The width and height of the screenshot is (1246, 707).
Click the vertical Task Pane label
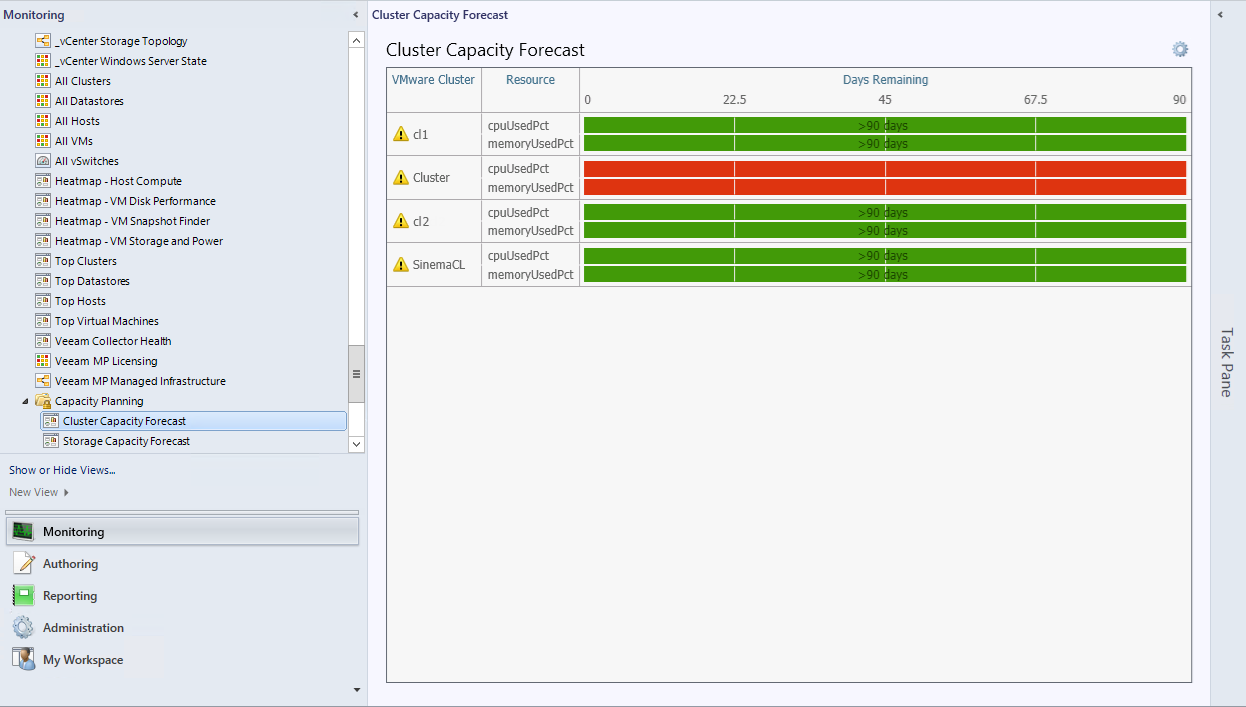coord(1227,362)
